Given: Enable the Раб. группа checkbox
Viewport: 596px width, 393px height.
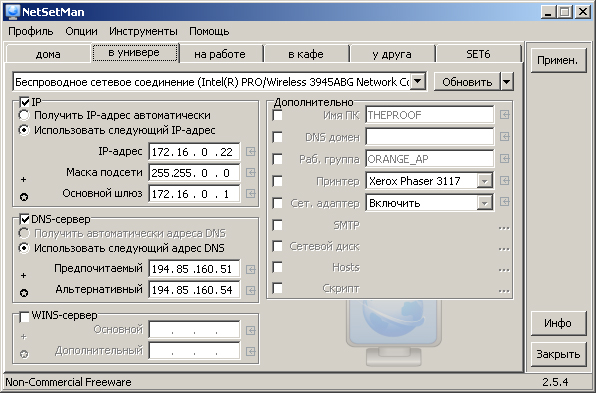Looking at the screenshot, I should [x=277, y=159].
